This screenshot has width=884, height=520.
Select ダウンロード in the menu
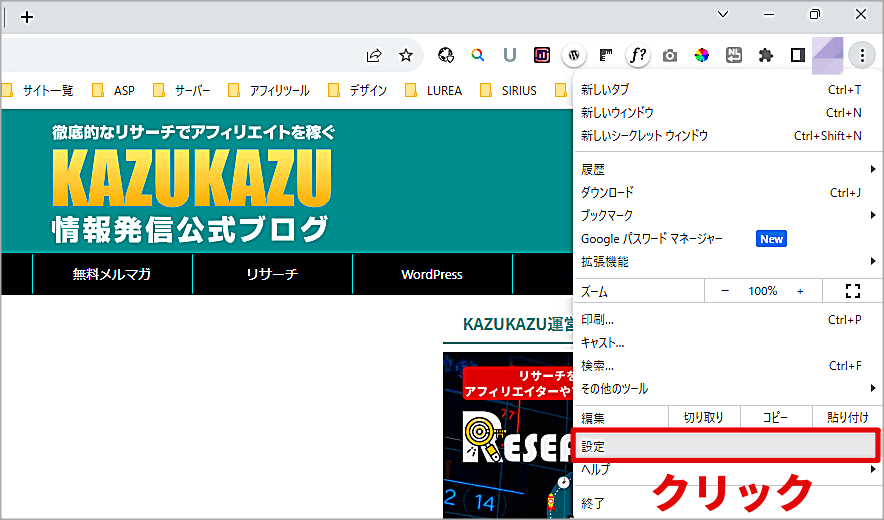click(x=728, y=192)
